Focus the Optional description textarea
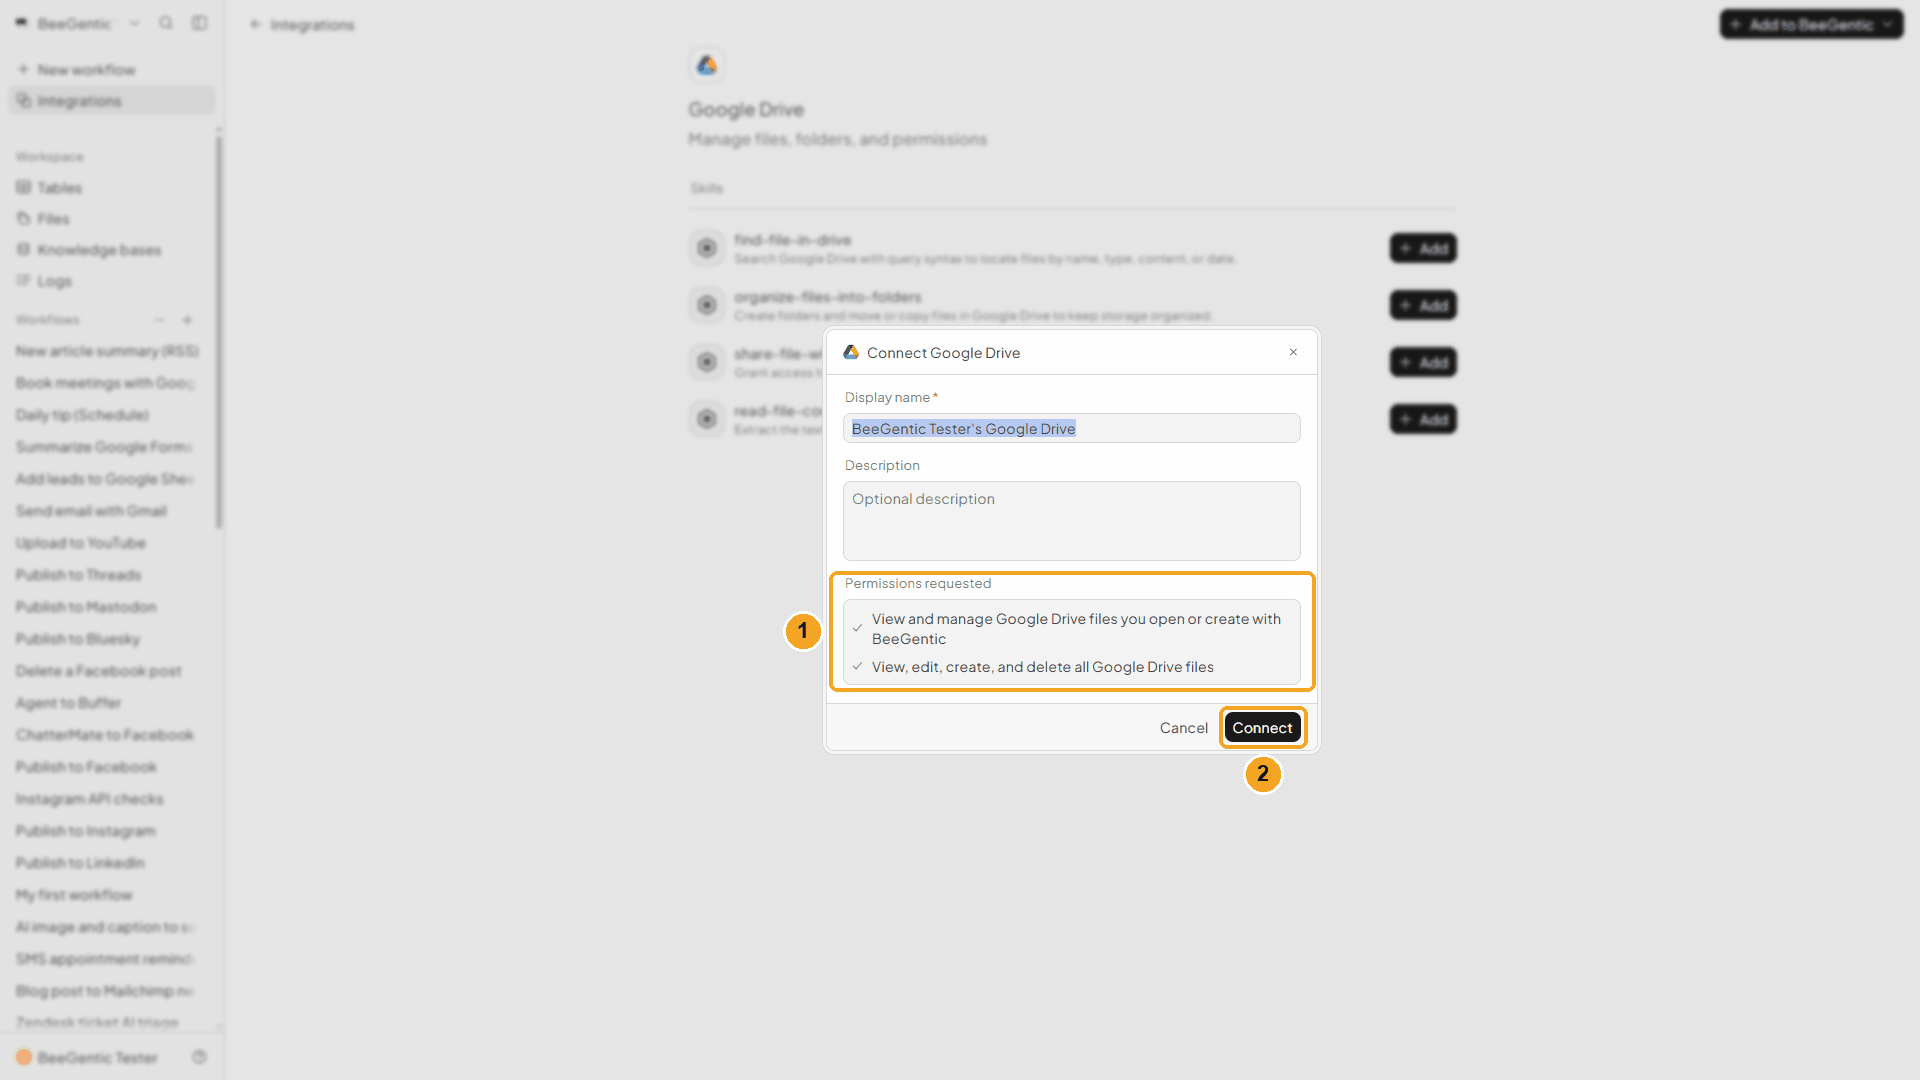The width and height of the screenshot is (1920, 1080). click(x=1071, y=521)
